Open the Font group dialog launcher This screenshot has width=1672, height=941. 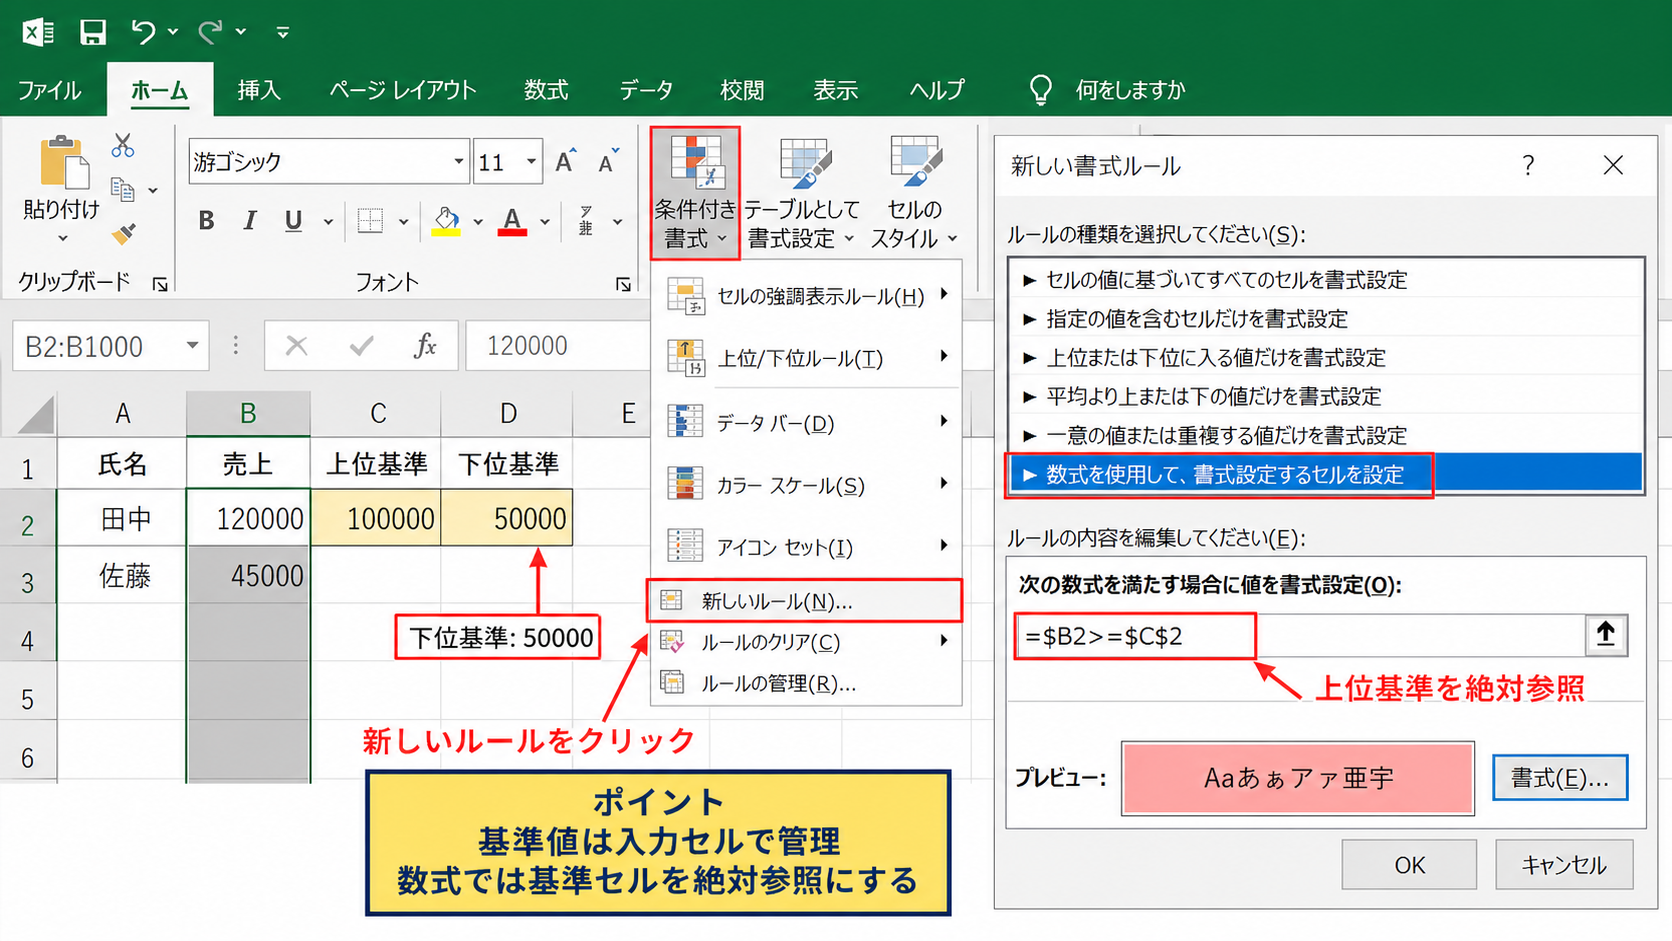623,285
